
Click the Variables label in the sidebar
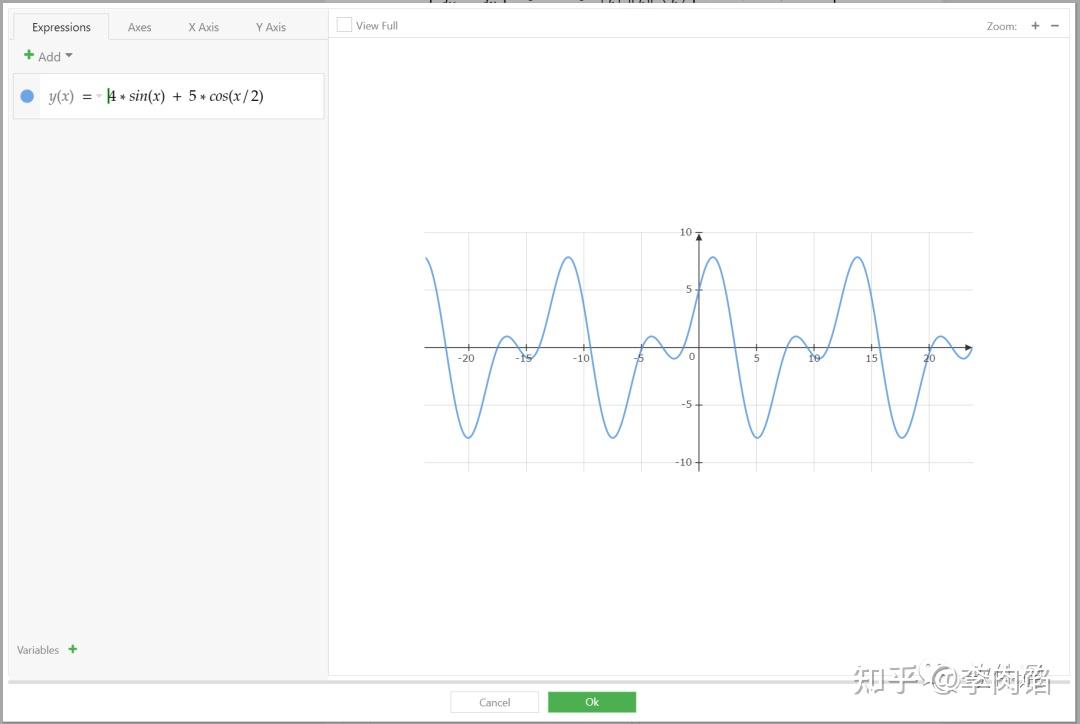[x=38, y=650]
